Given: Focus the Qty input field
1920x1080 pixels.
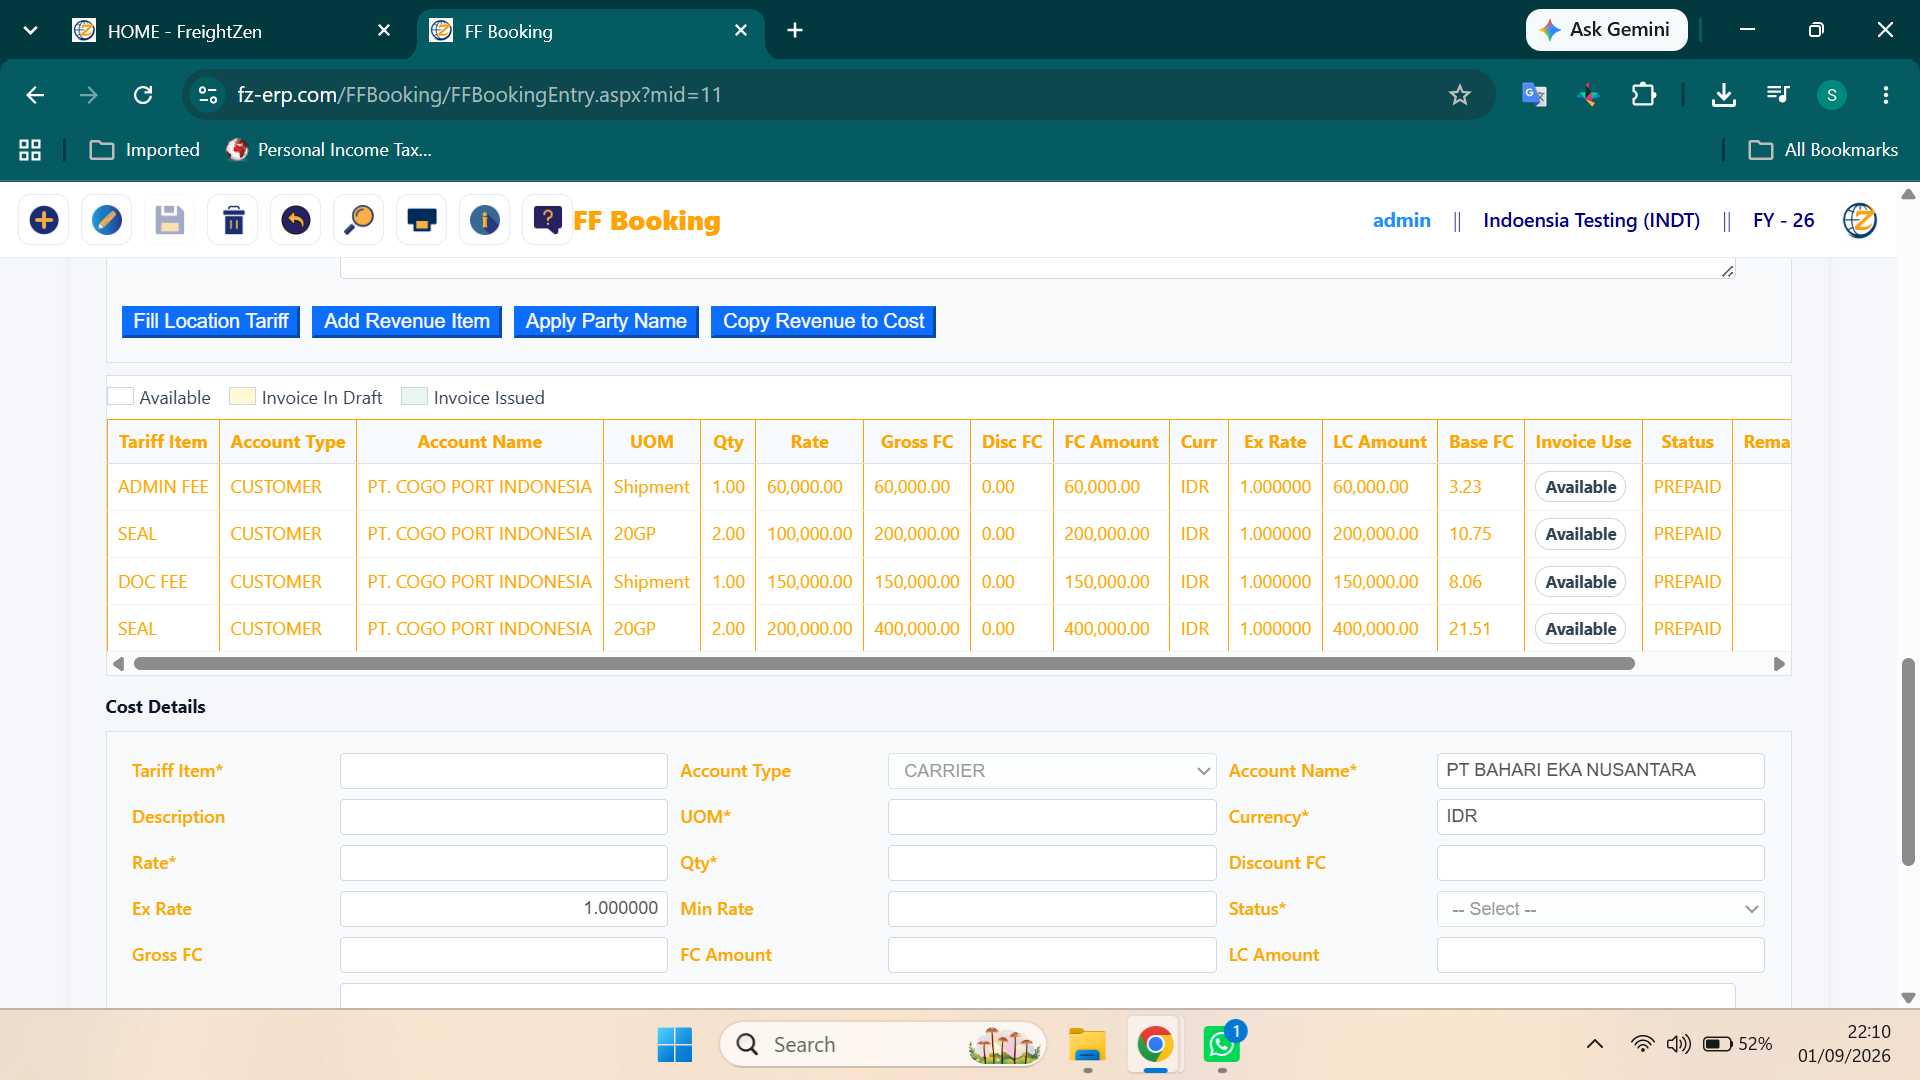Looking at the screenshot, I should (x=1052, y=863).
